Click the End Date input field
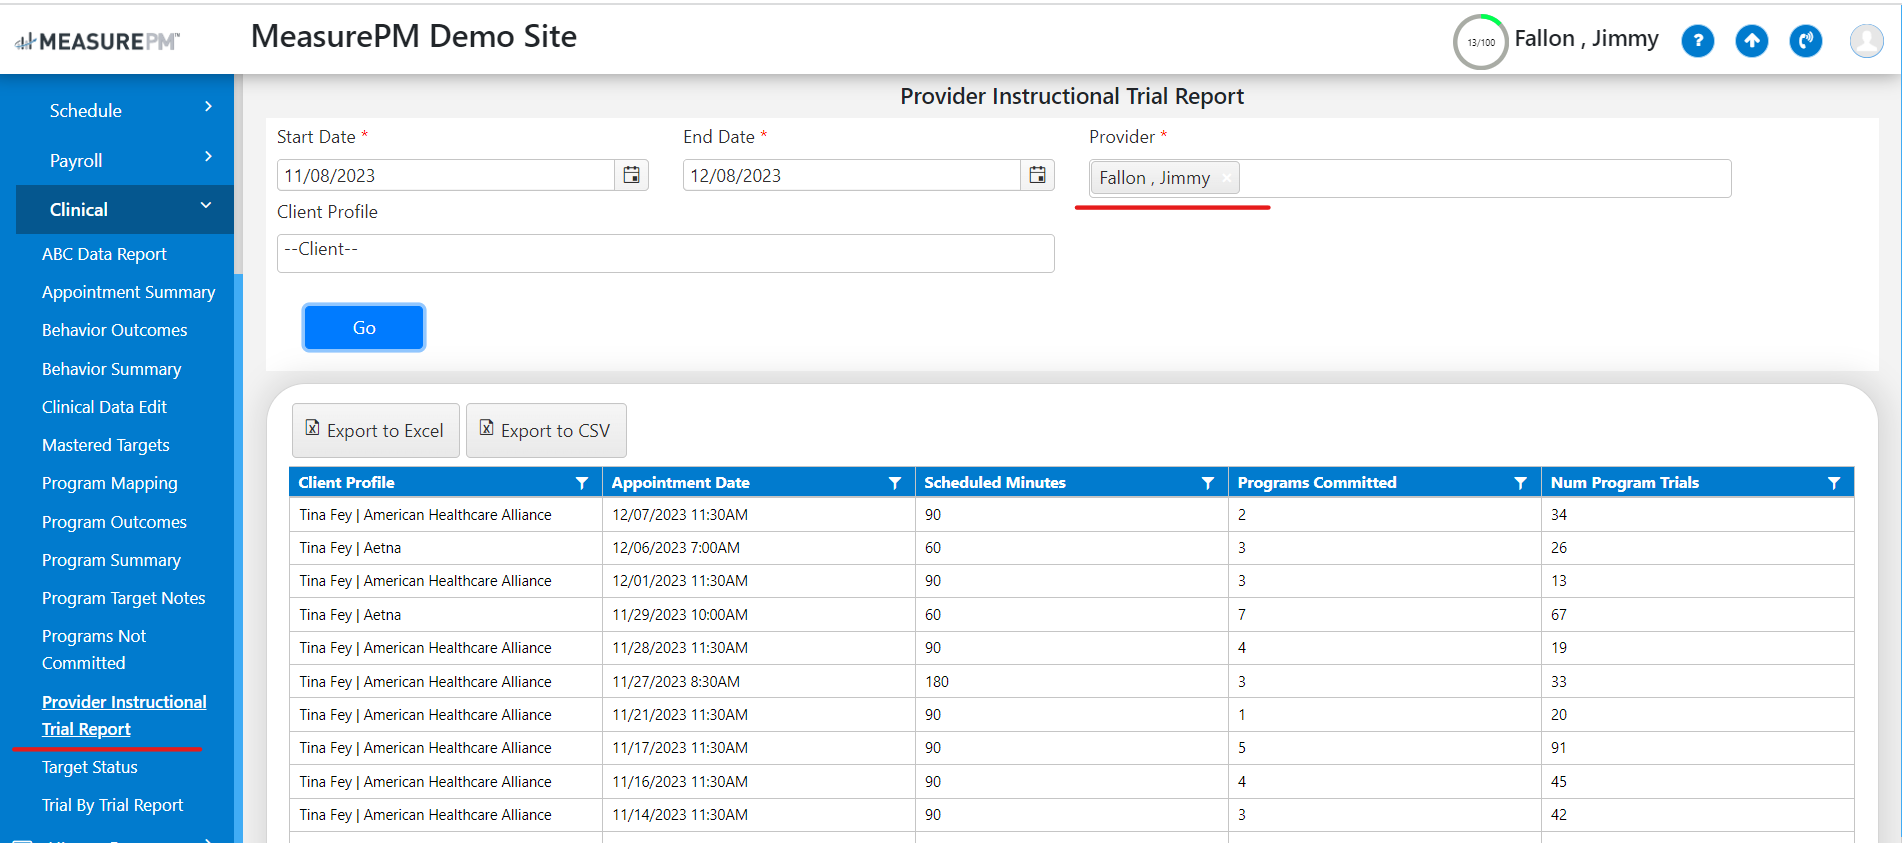This screenshot has width=1902, height=843. click(852, 175)
